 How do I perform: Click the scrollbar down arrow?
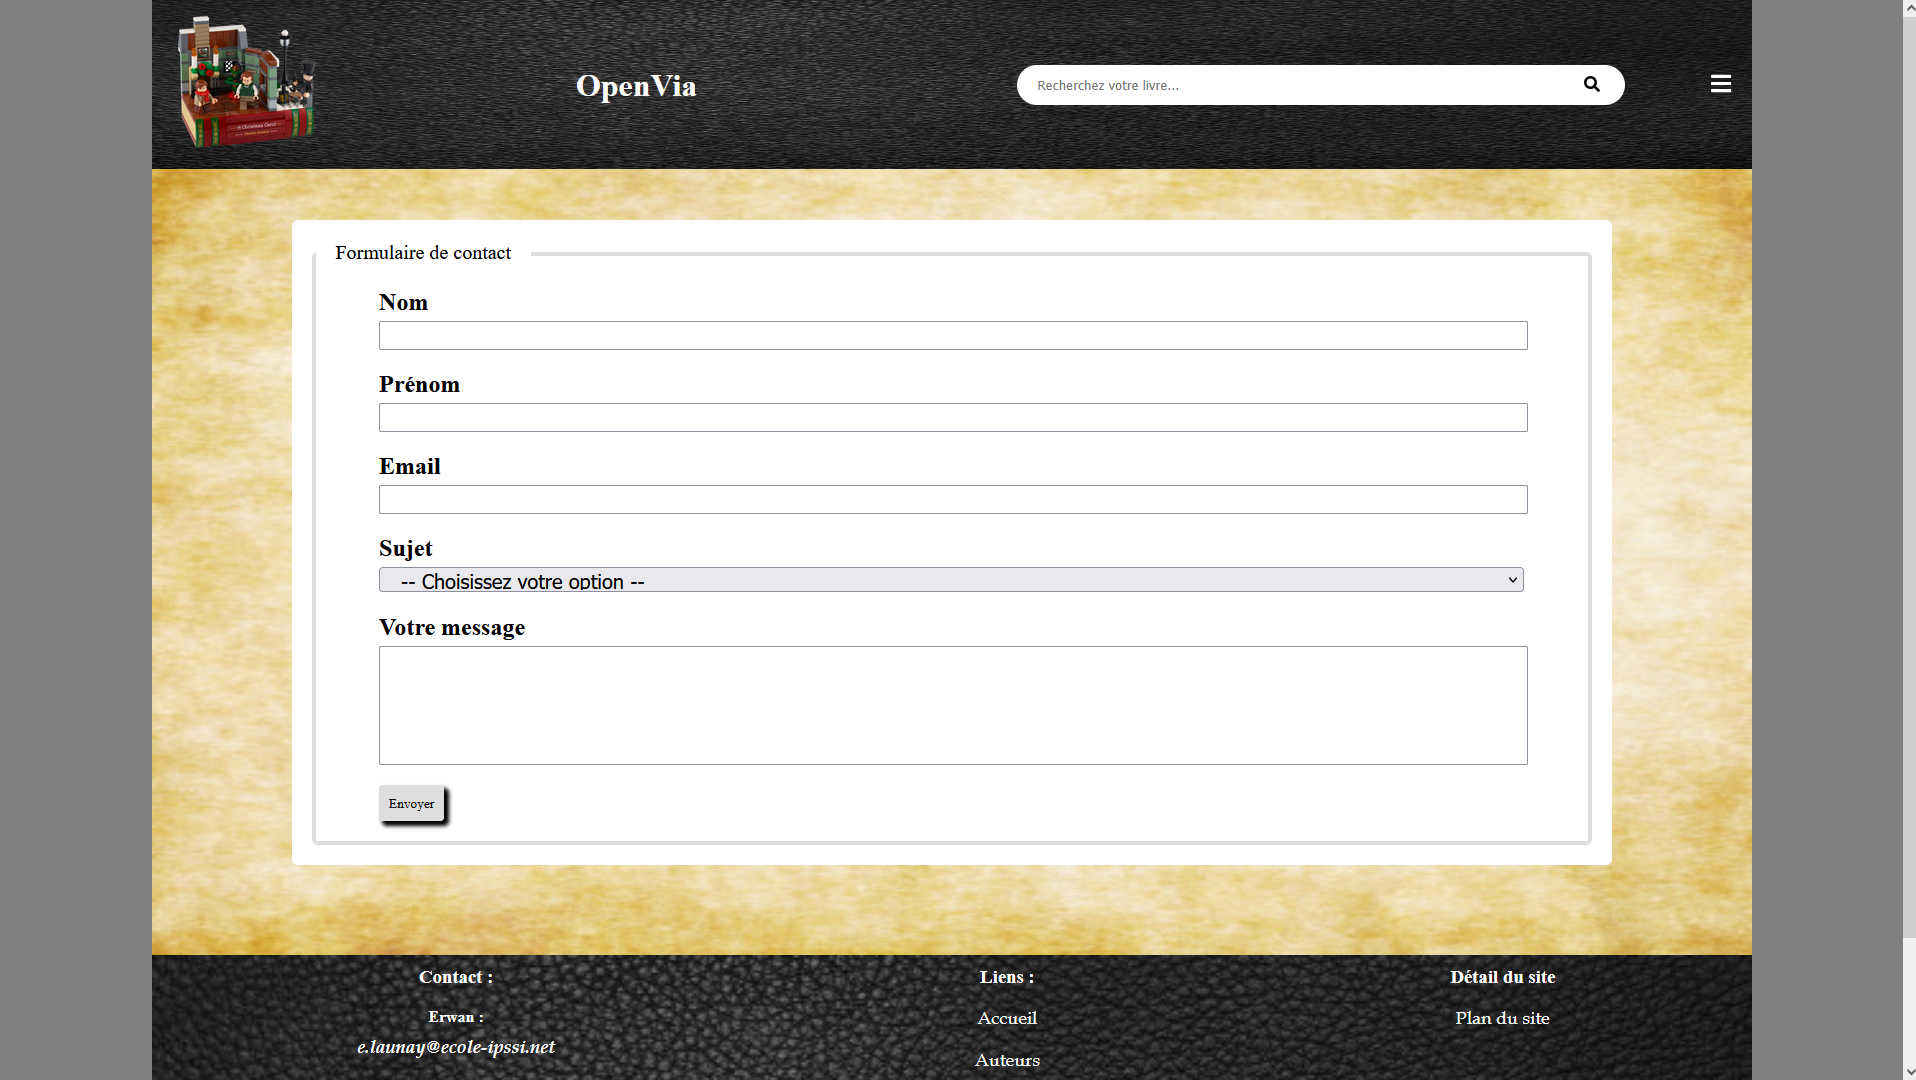click(1909, 1072)
